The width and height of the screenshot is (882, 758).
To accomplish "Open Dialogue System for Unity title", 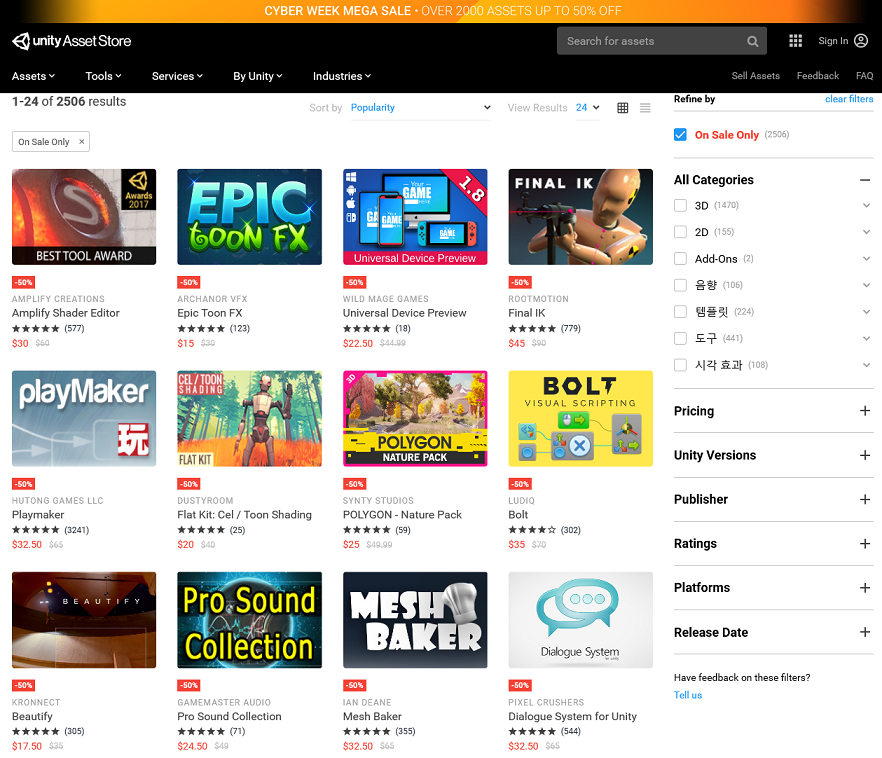I will point(573,716).
